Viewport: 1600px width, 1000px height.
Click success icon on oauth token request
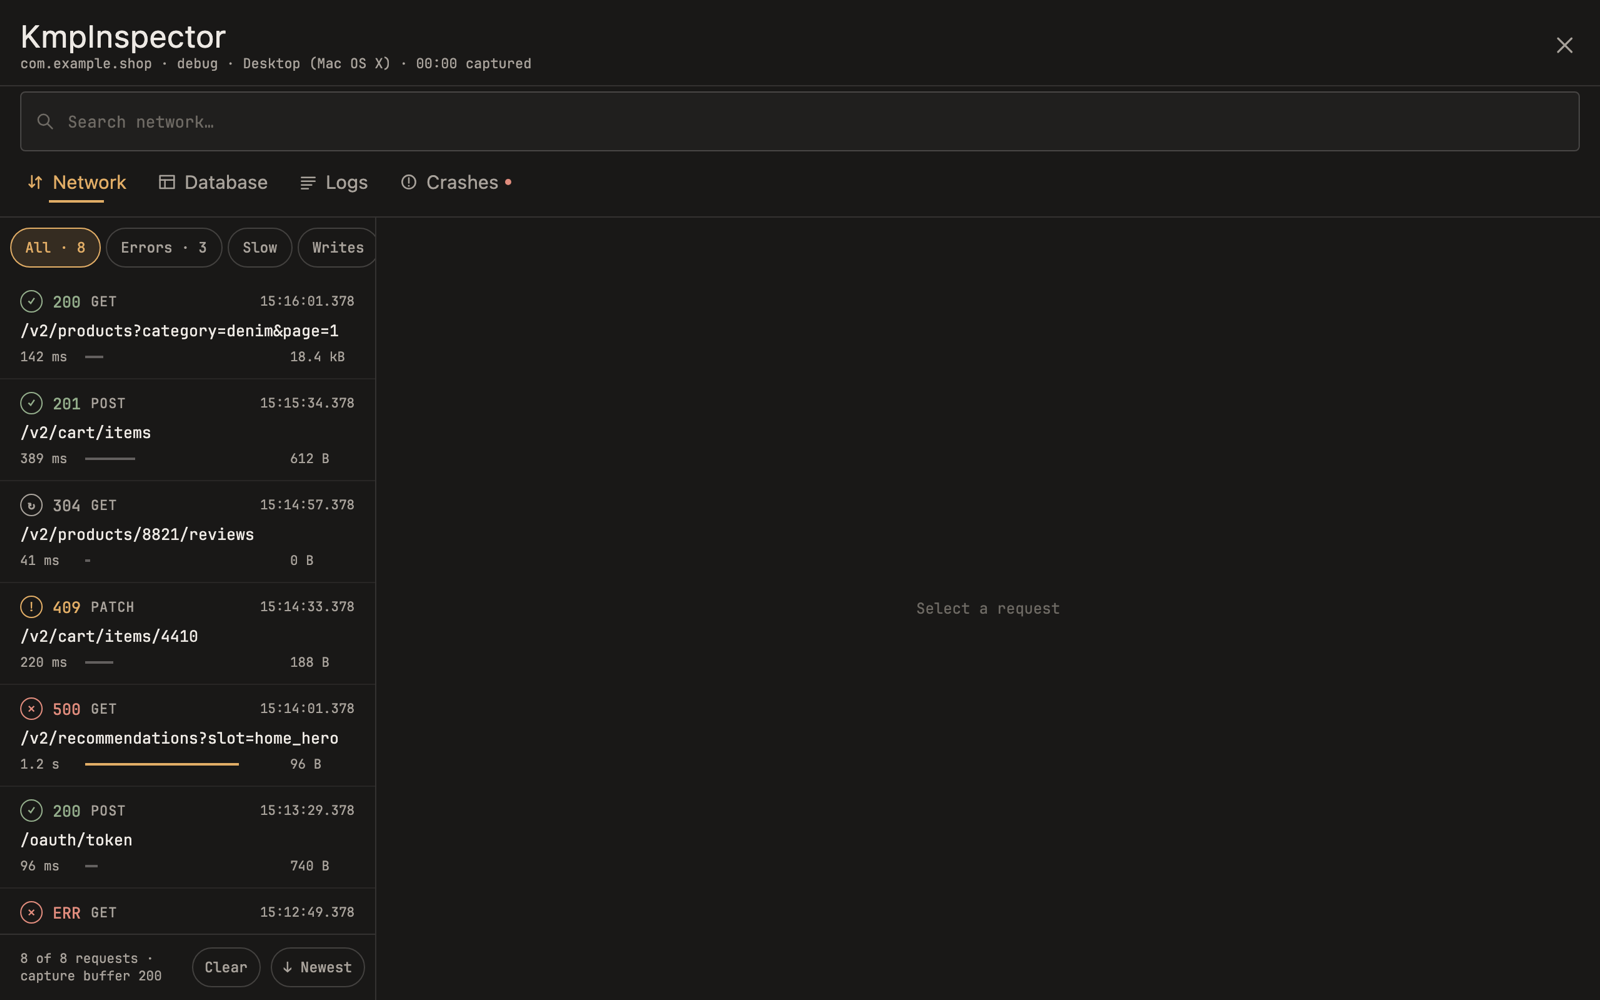click(x=31, y=810)
